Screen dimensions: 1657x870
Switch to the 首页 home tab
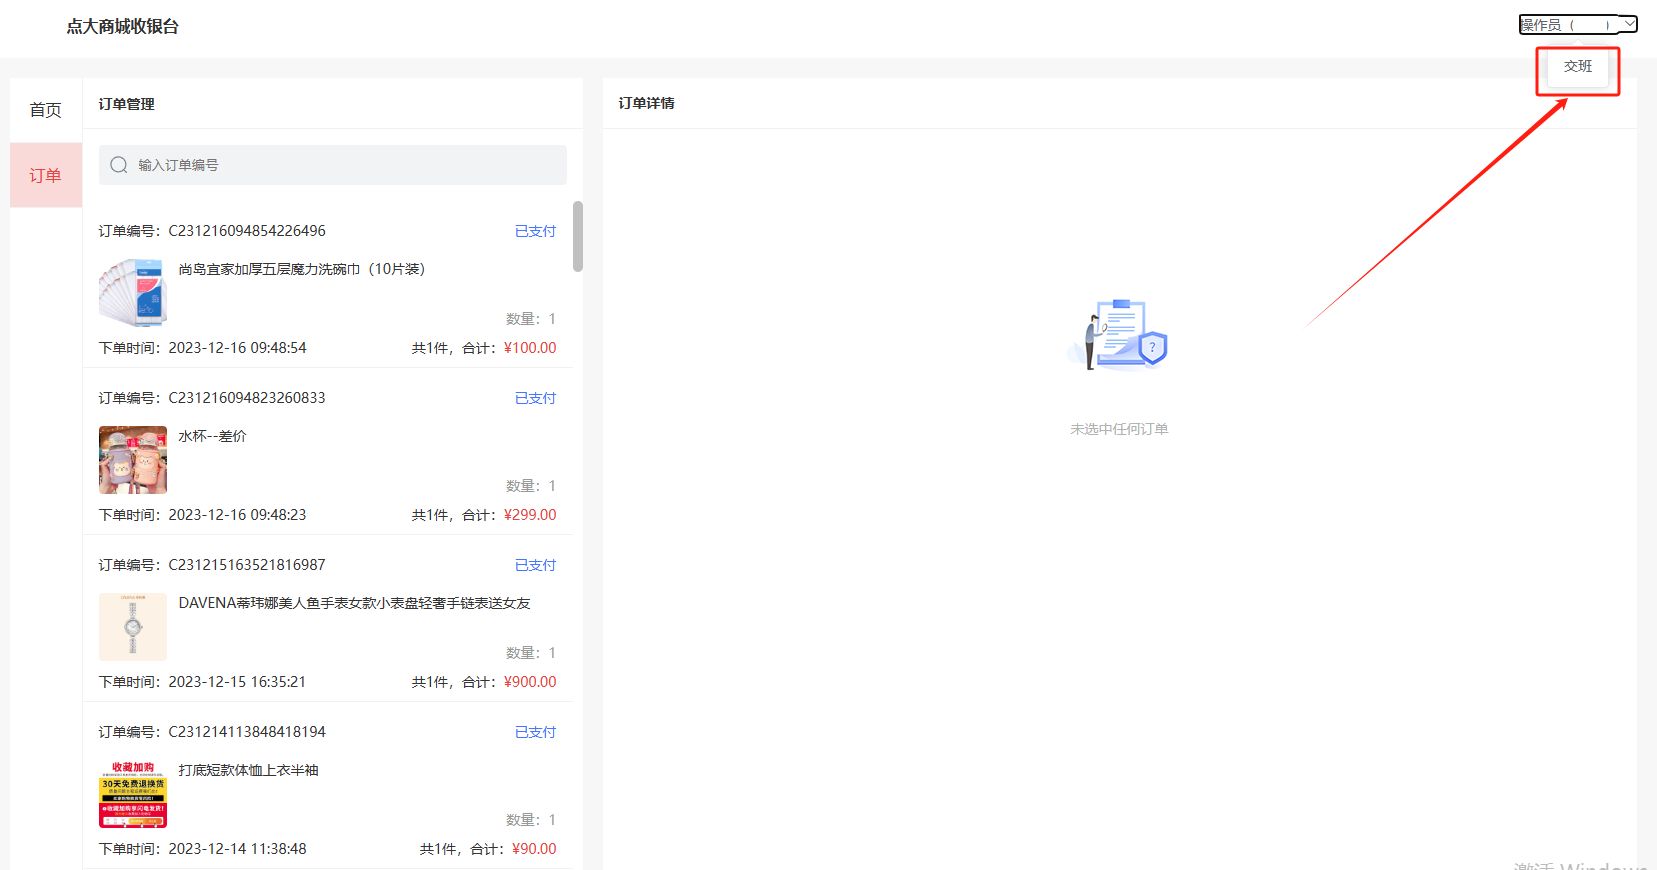(x=45, y=110)
